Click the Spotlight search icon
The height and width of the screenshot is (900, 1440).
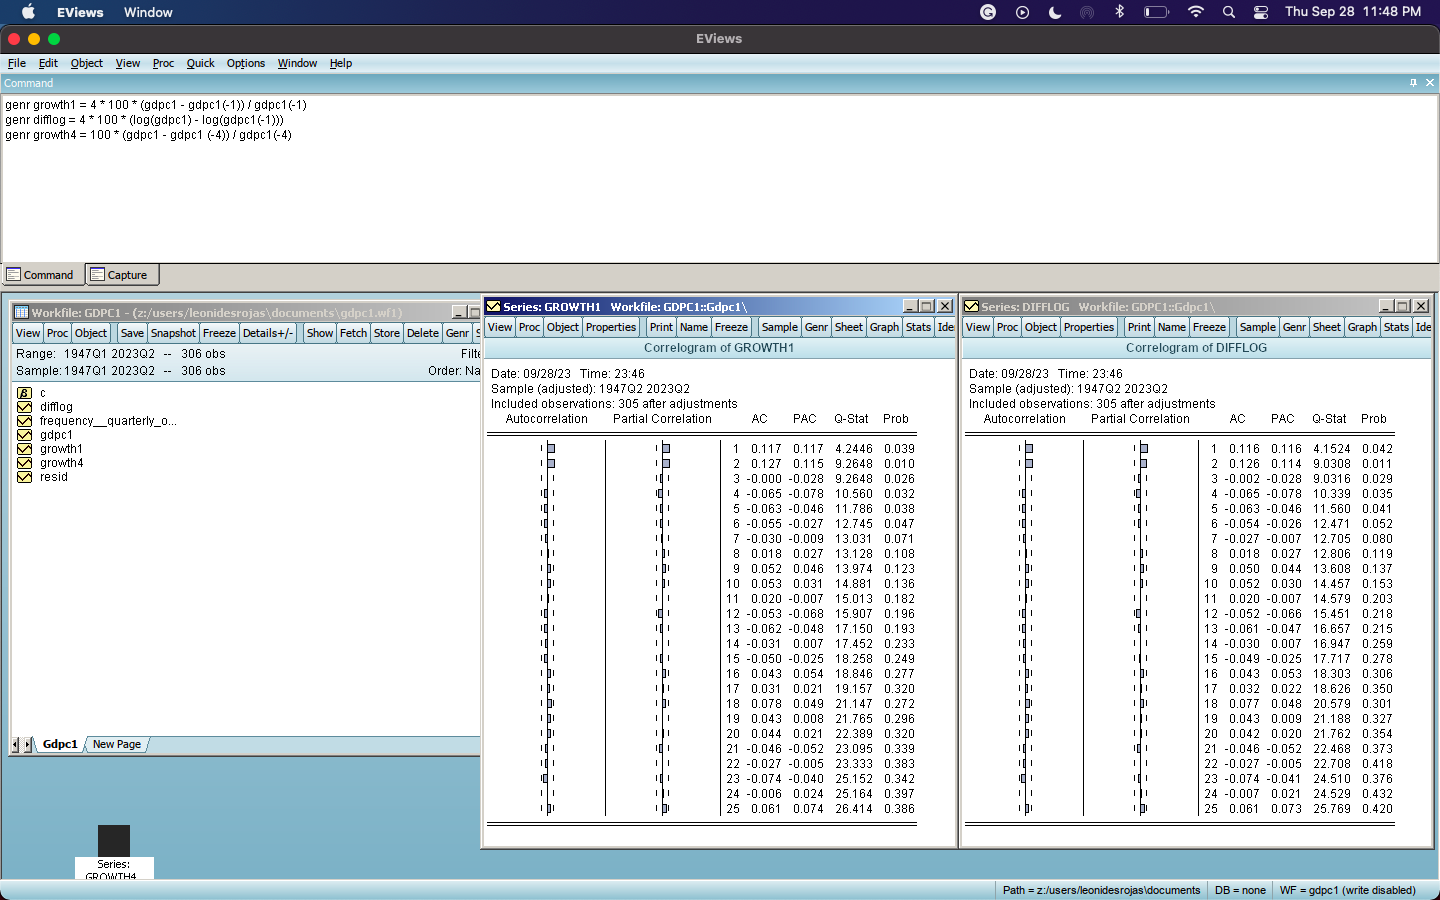(1228, 12)
